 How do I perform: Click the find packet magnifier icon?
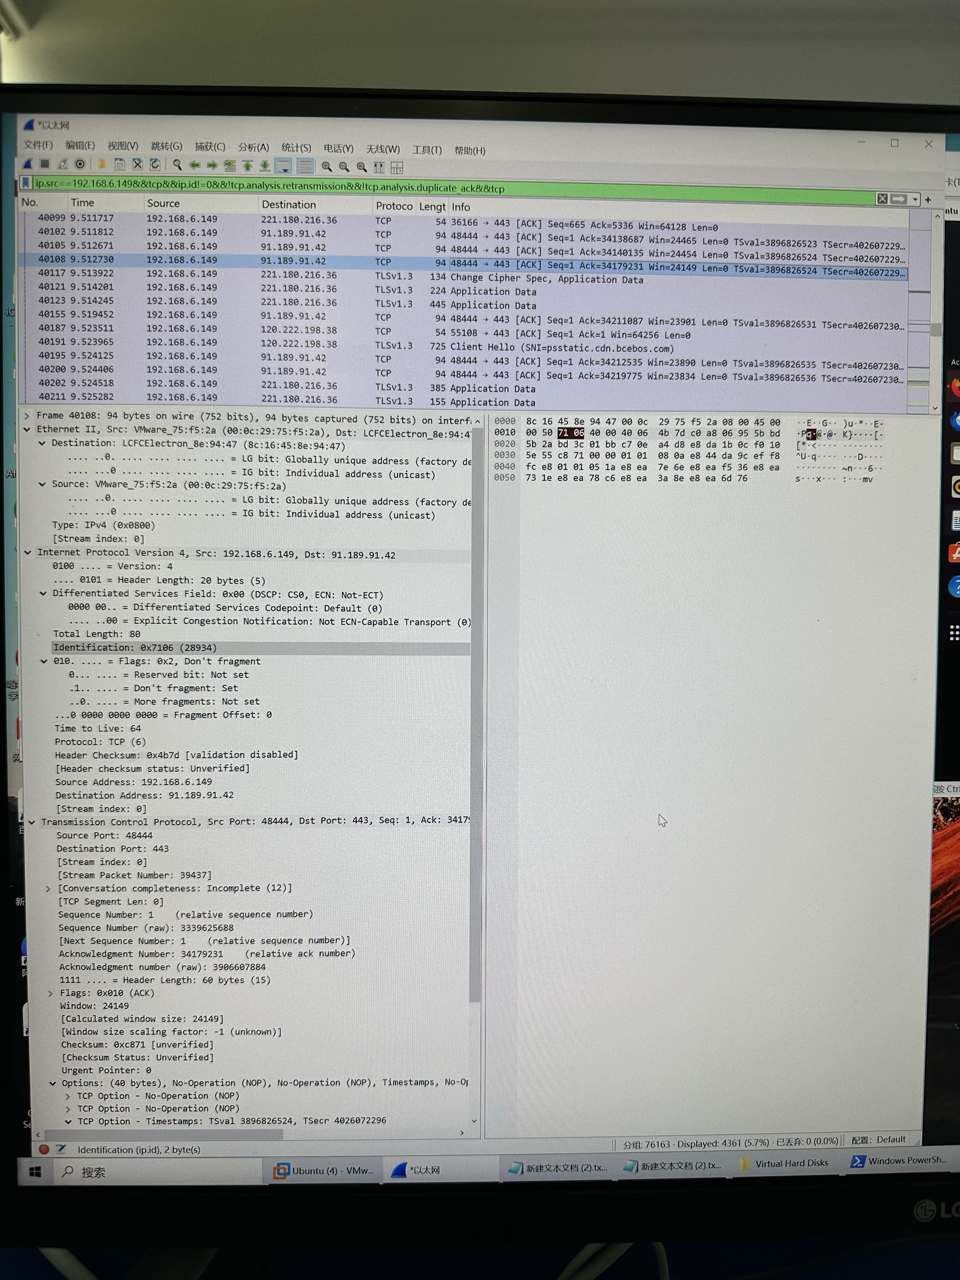(177, 165)
